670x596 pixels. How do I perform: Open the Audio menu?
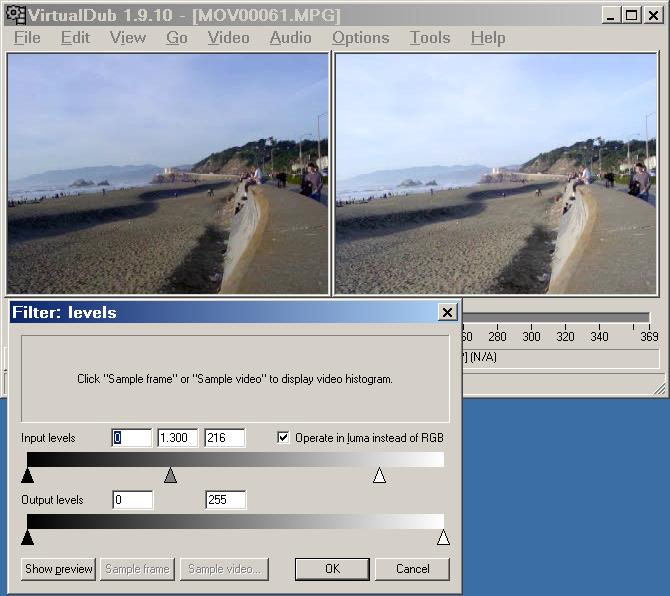click(x=290, y=38)
